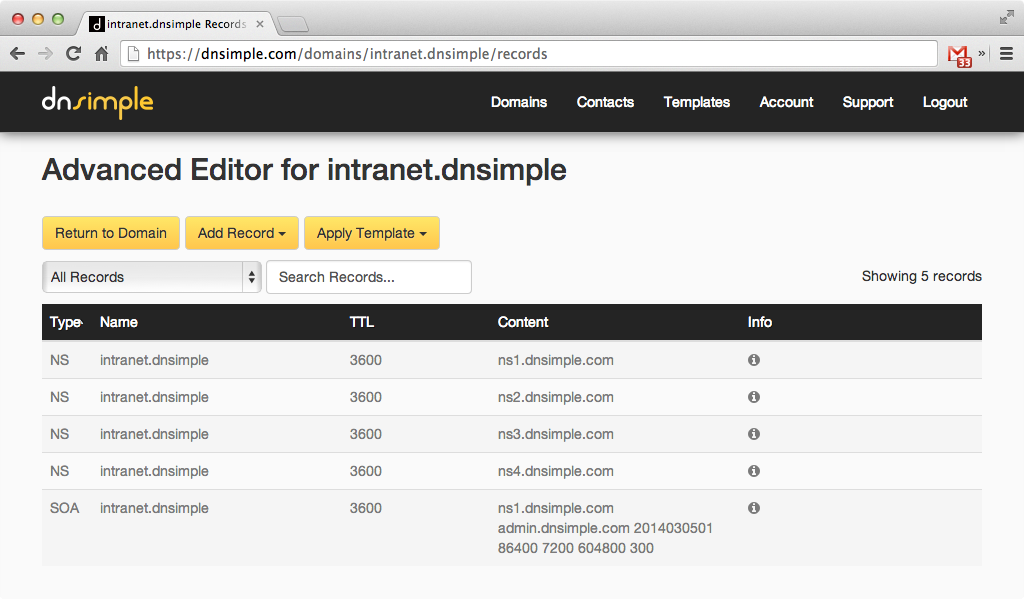Image resolution: width=1024 pixels, height=599 pixels.
Task: View info icon for ns1.dnsimple.com NS record
Action: point(754,360)
